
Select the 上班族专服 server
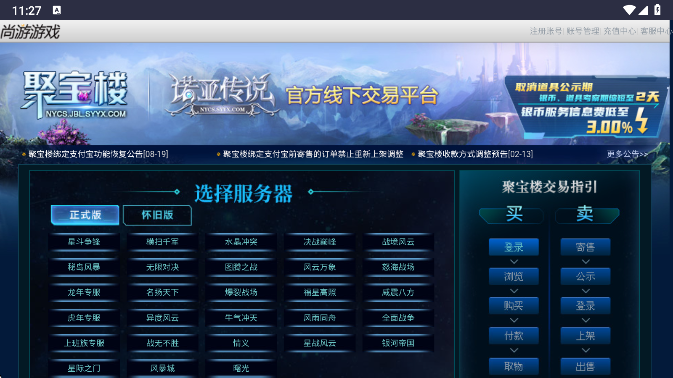tap(84, 343)
